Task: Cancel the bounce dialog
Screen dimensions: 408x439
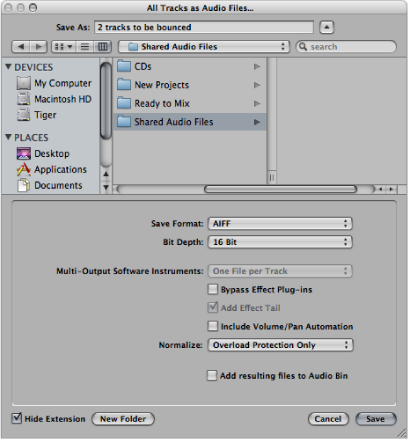Action: click(x=328, y=419)
